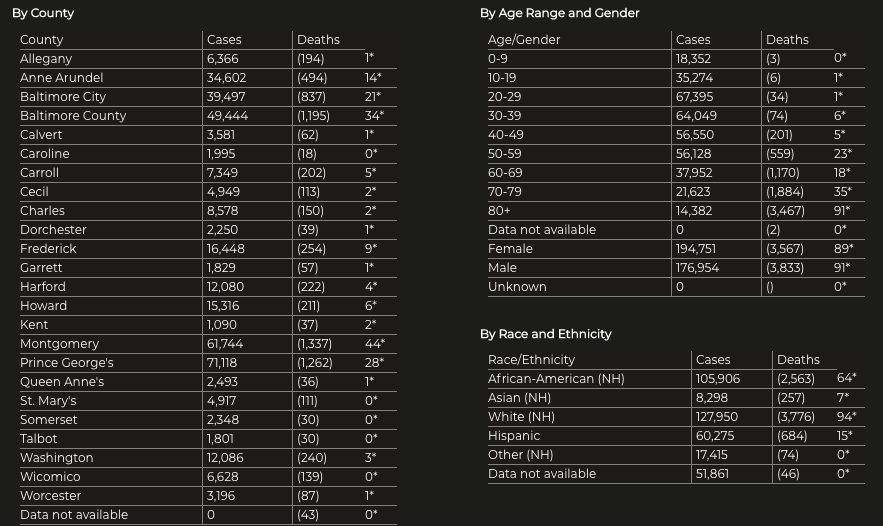This screenshot has height=526, width=883.
Task: Click the Deaths header in the age table
Action: click(787, 40)
